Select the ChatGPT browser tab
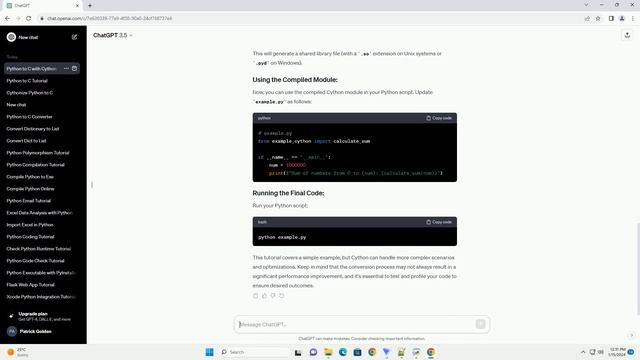 click(x=42, y=6)
